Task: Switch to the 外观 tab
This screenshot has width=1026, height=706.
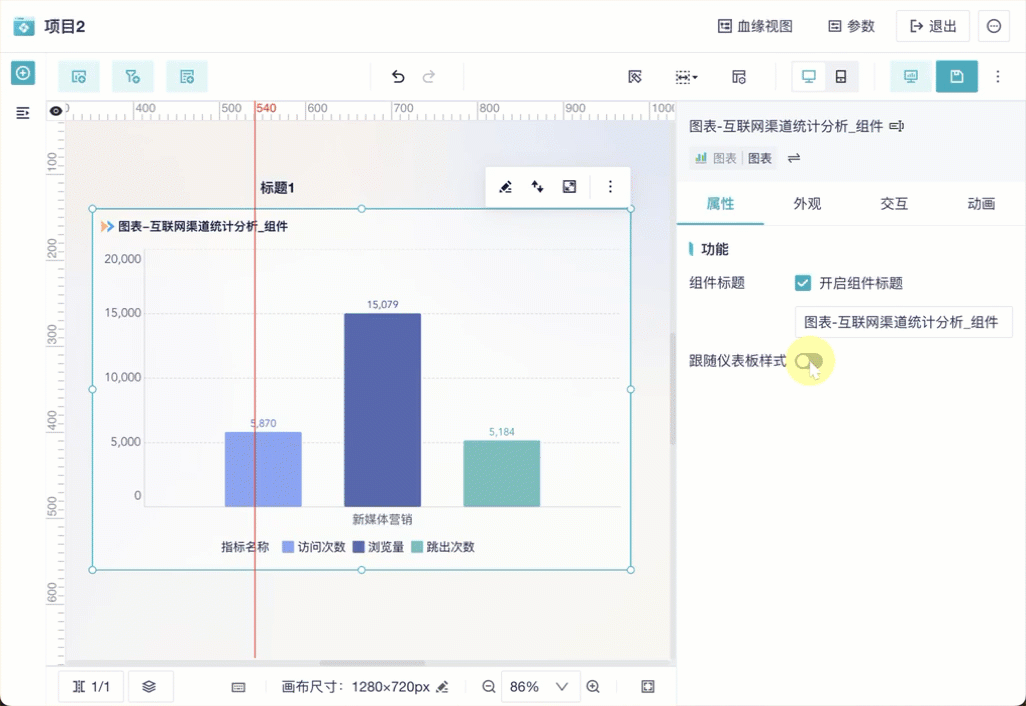Action: click(807, 203)
